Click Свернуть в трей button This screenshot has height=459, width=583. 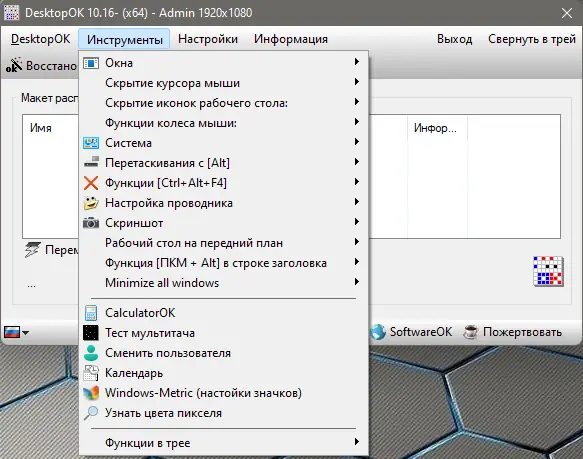(532, 39)
